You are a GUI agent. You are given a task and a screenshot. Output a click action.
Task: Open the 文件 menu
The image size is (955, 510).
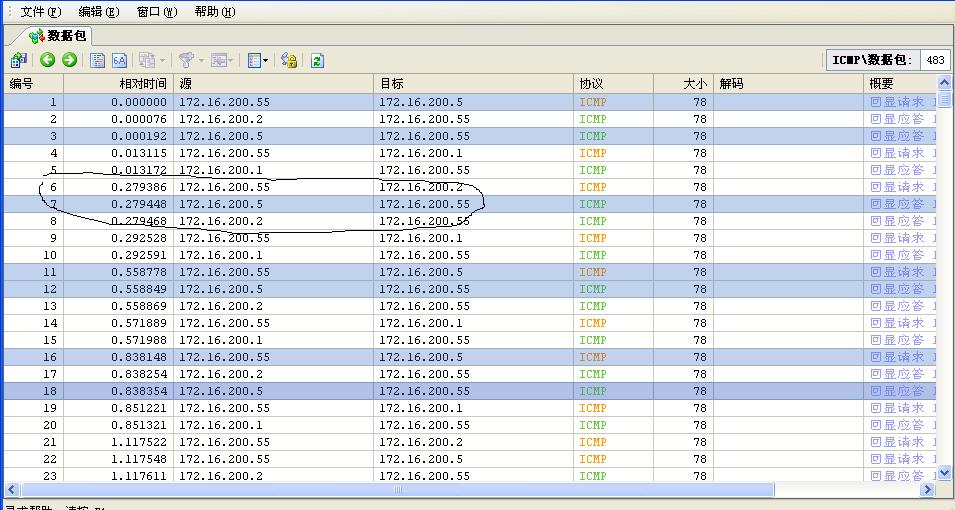click(x=40, y=12)
